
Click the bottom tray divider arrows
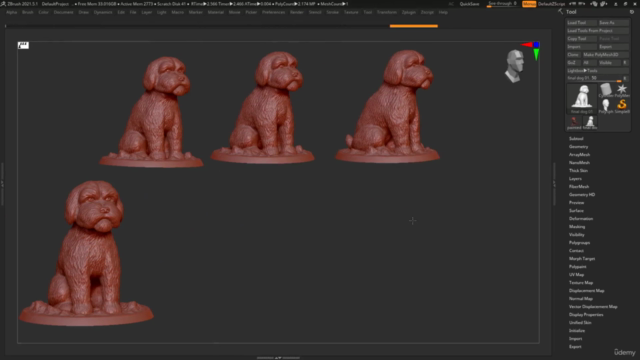click(x=278, y=358)
